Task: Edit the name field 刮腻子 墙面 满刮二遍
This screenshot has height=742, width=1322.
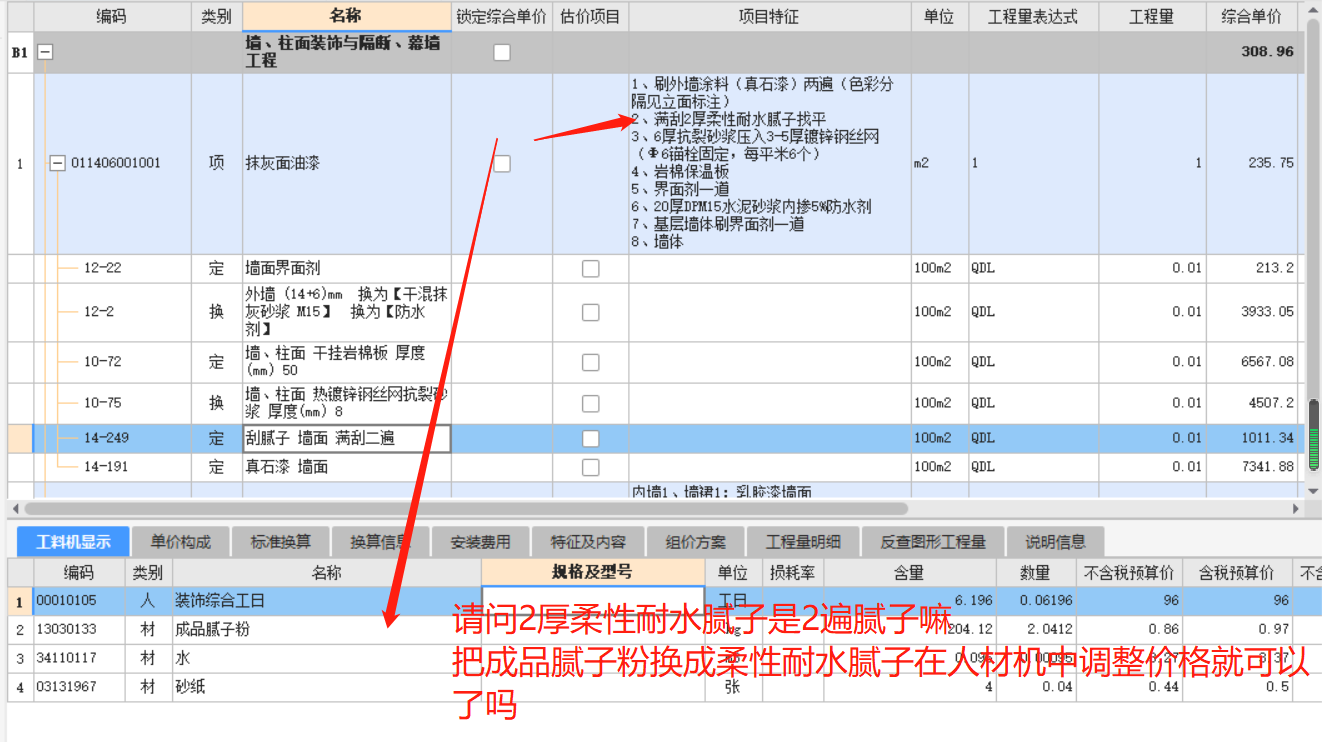Action: [x=347, y=438]
